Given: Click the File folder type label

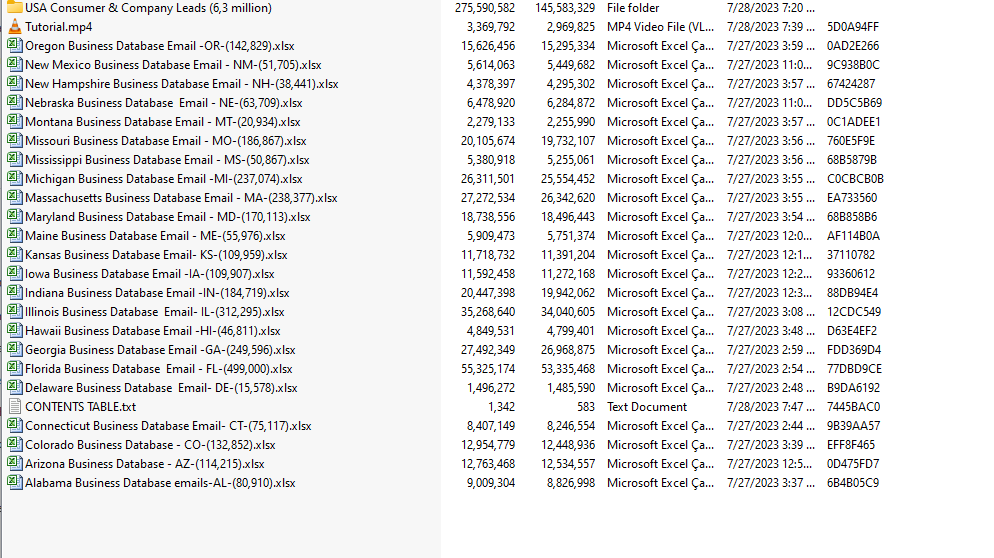Looking at the screenshot, I should (633, 8).
